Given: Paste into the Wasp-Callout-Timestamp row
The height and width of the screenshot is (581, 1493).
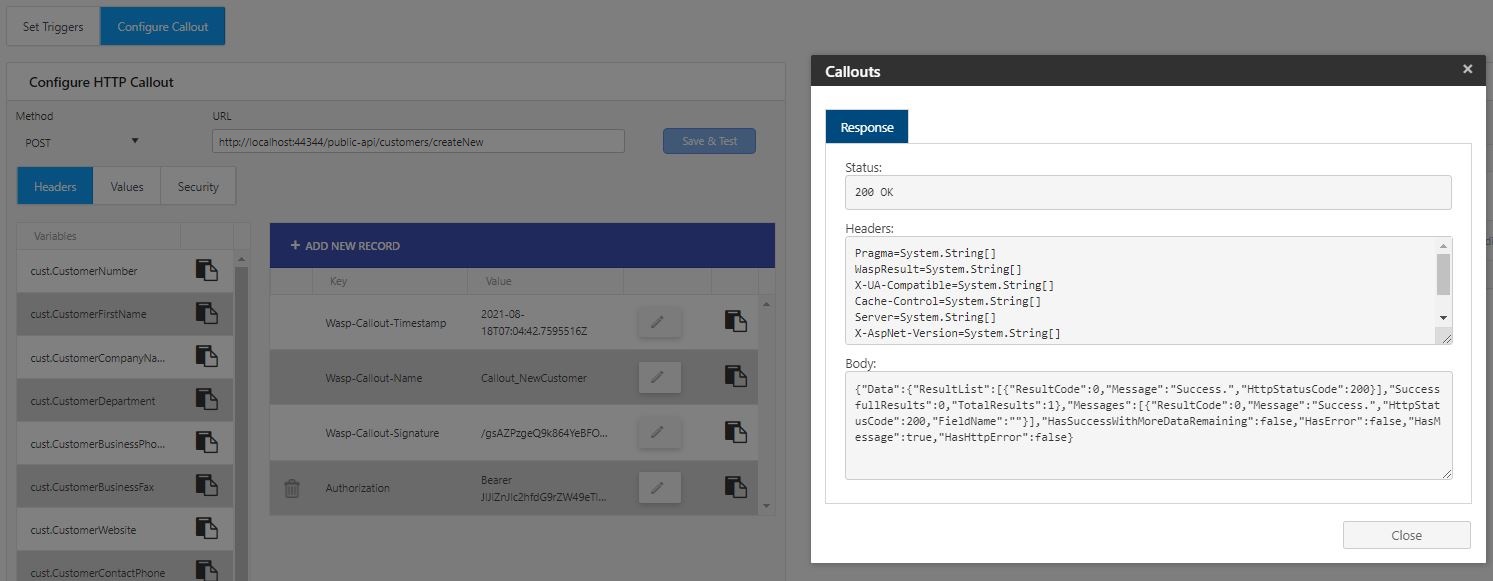Looking at the screenshot, I should (735, 322).
